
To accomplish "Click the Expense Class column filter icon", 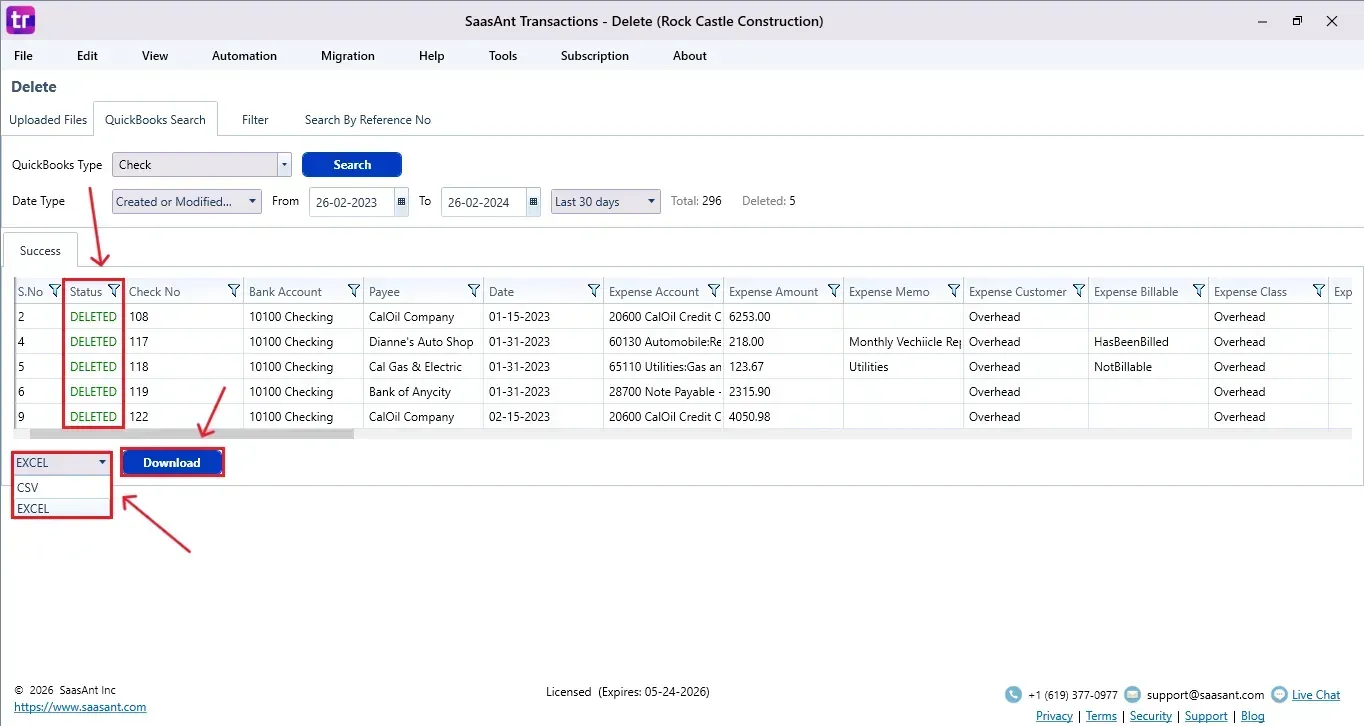I will 1319,291.
